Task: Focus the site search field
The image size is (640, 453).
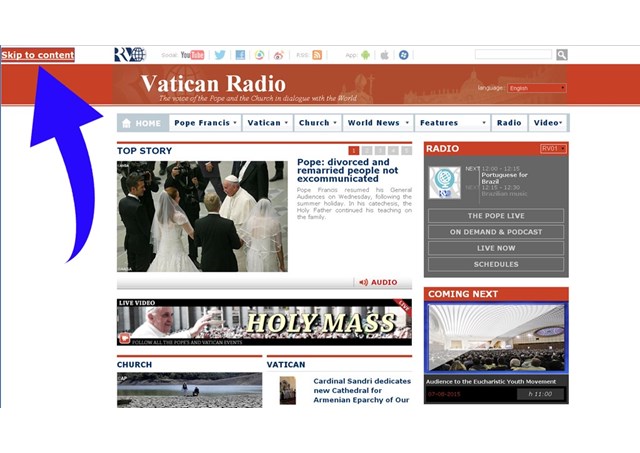Action: pyautogui.click(x=513, y=54)
